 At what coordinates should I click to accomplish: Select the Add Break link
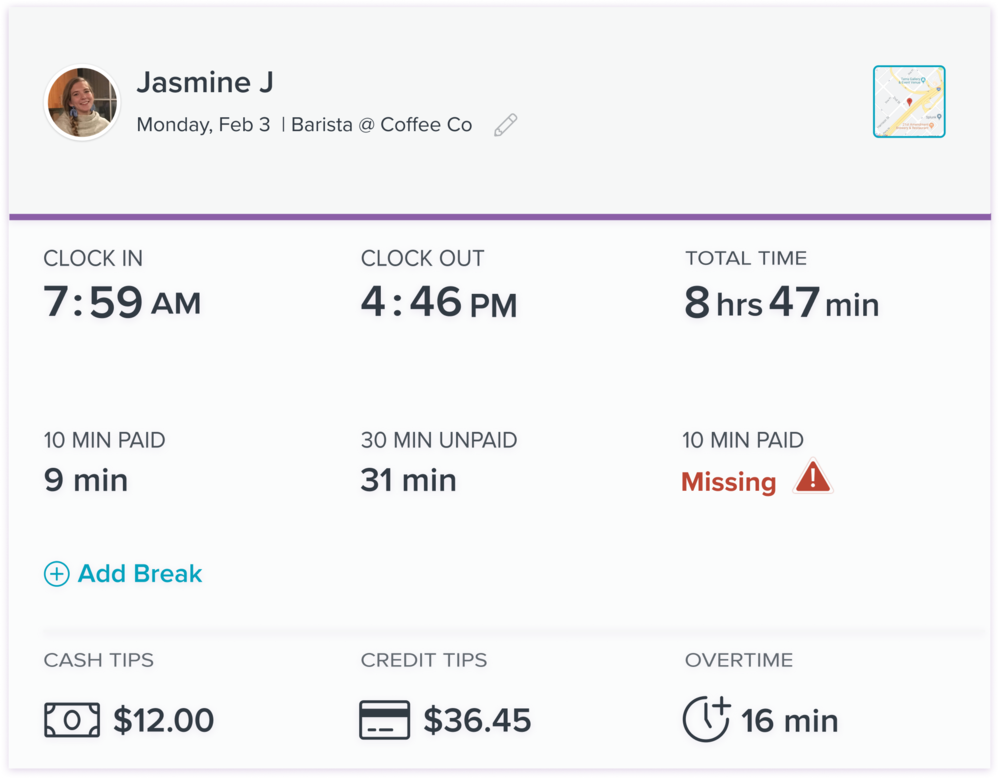point(123,574)
